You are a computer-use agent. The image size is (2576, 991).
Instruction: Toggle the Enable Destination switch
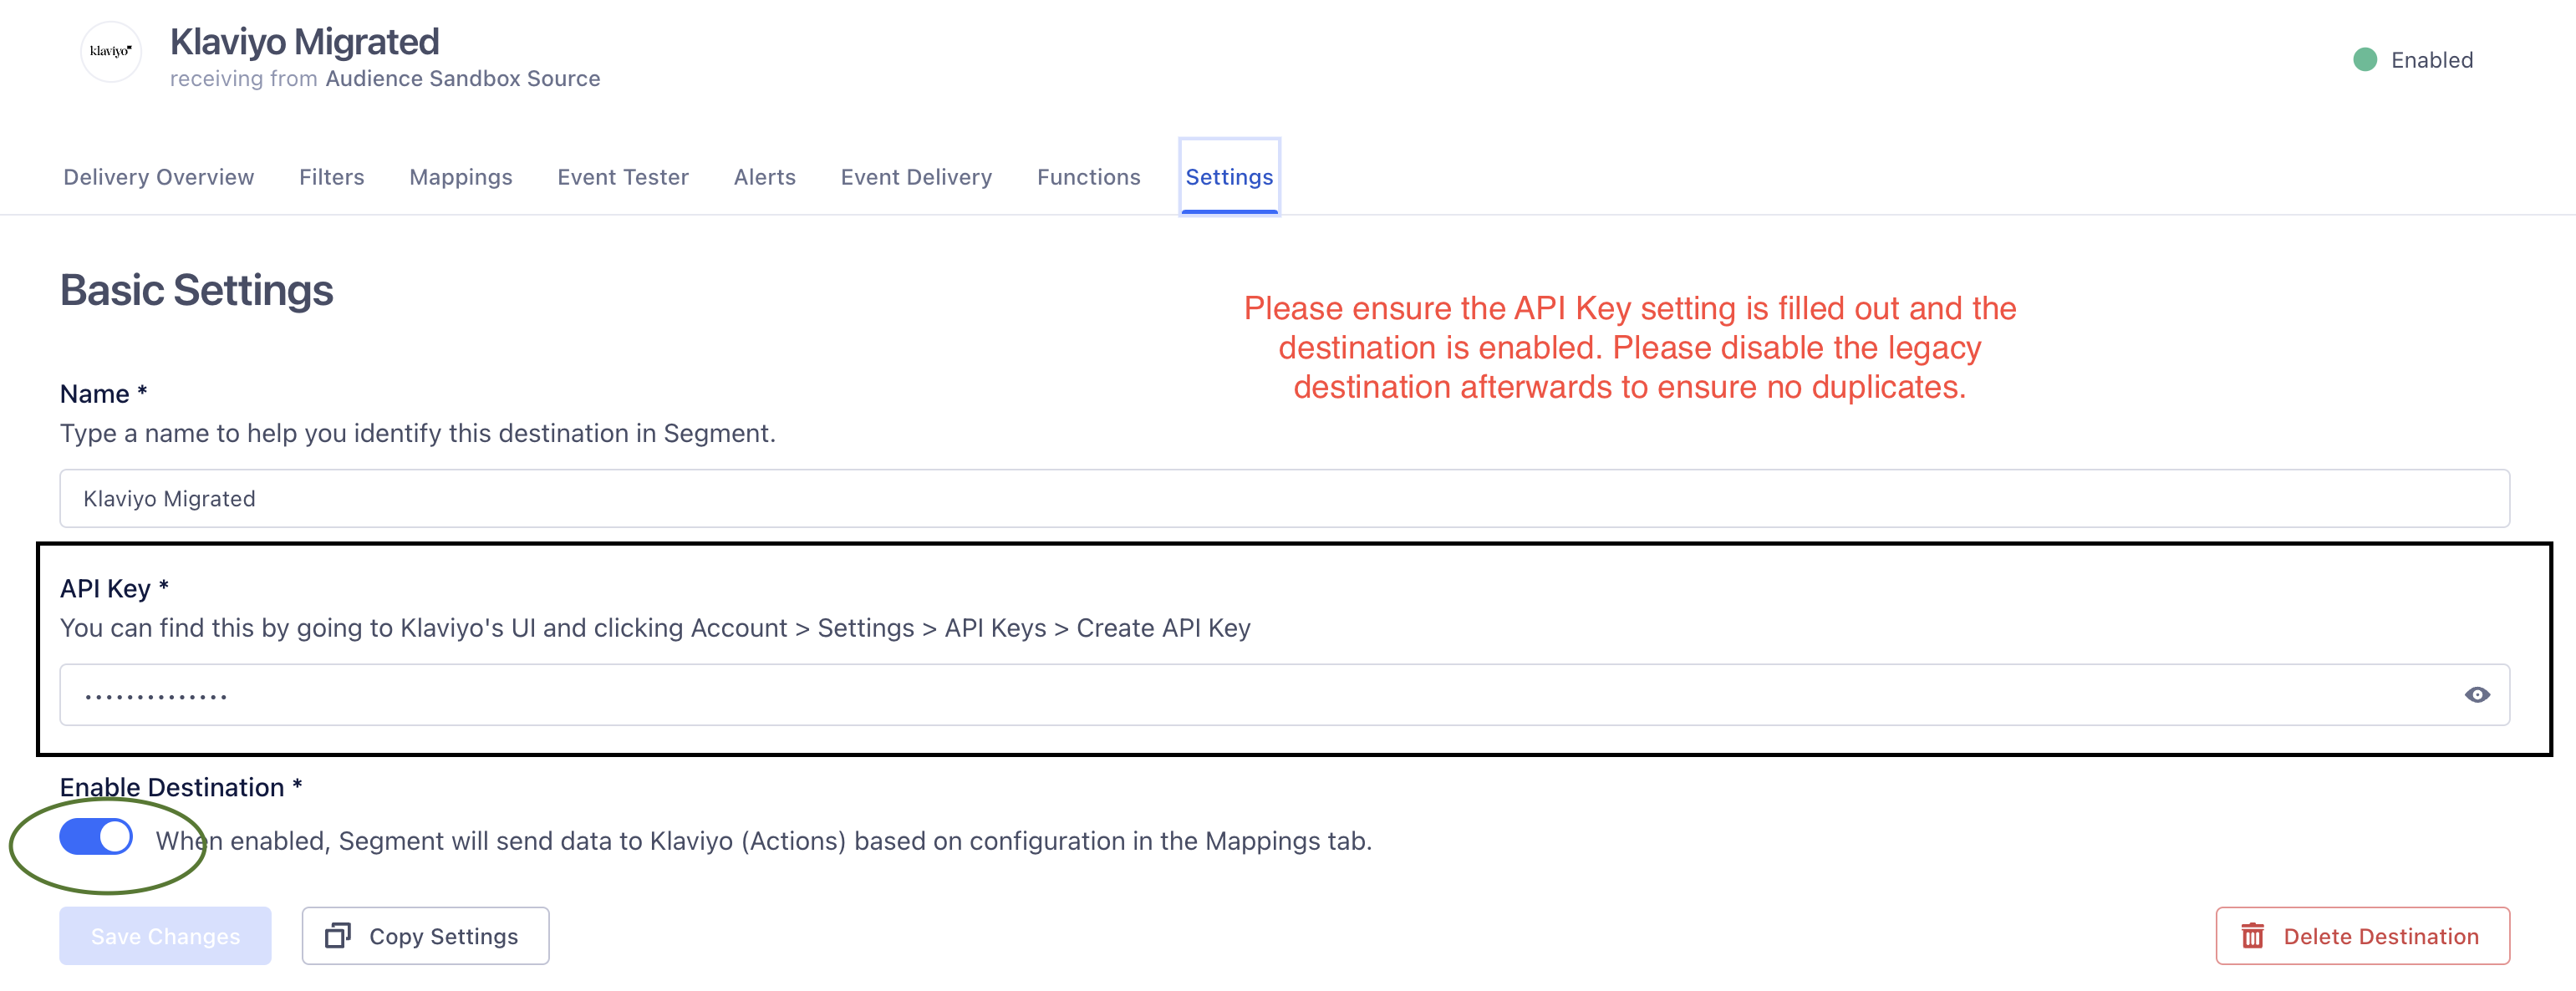tap(94, 838)
